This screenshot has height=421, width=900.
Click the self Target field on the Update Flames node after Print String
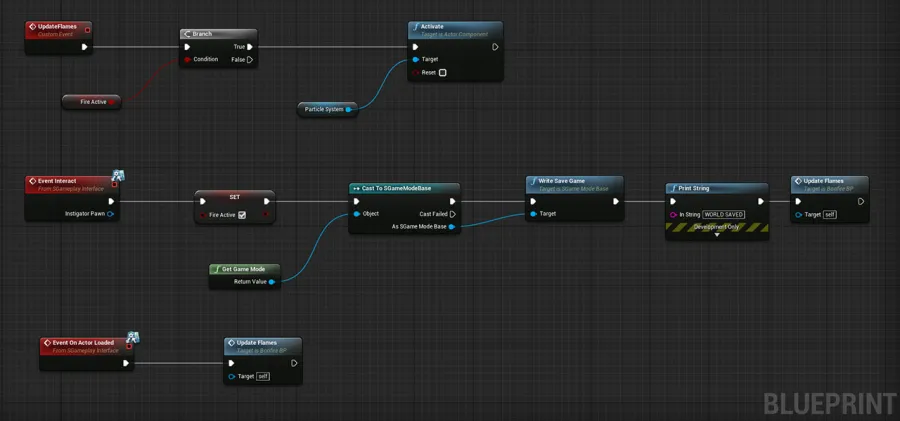(x=830, y=214)
